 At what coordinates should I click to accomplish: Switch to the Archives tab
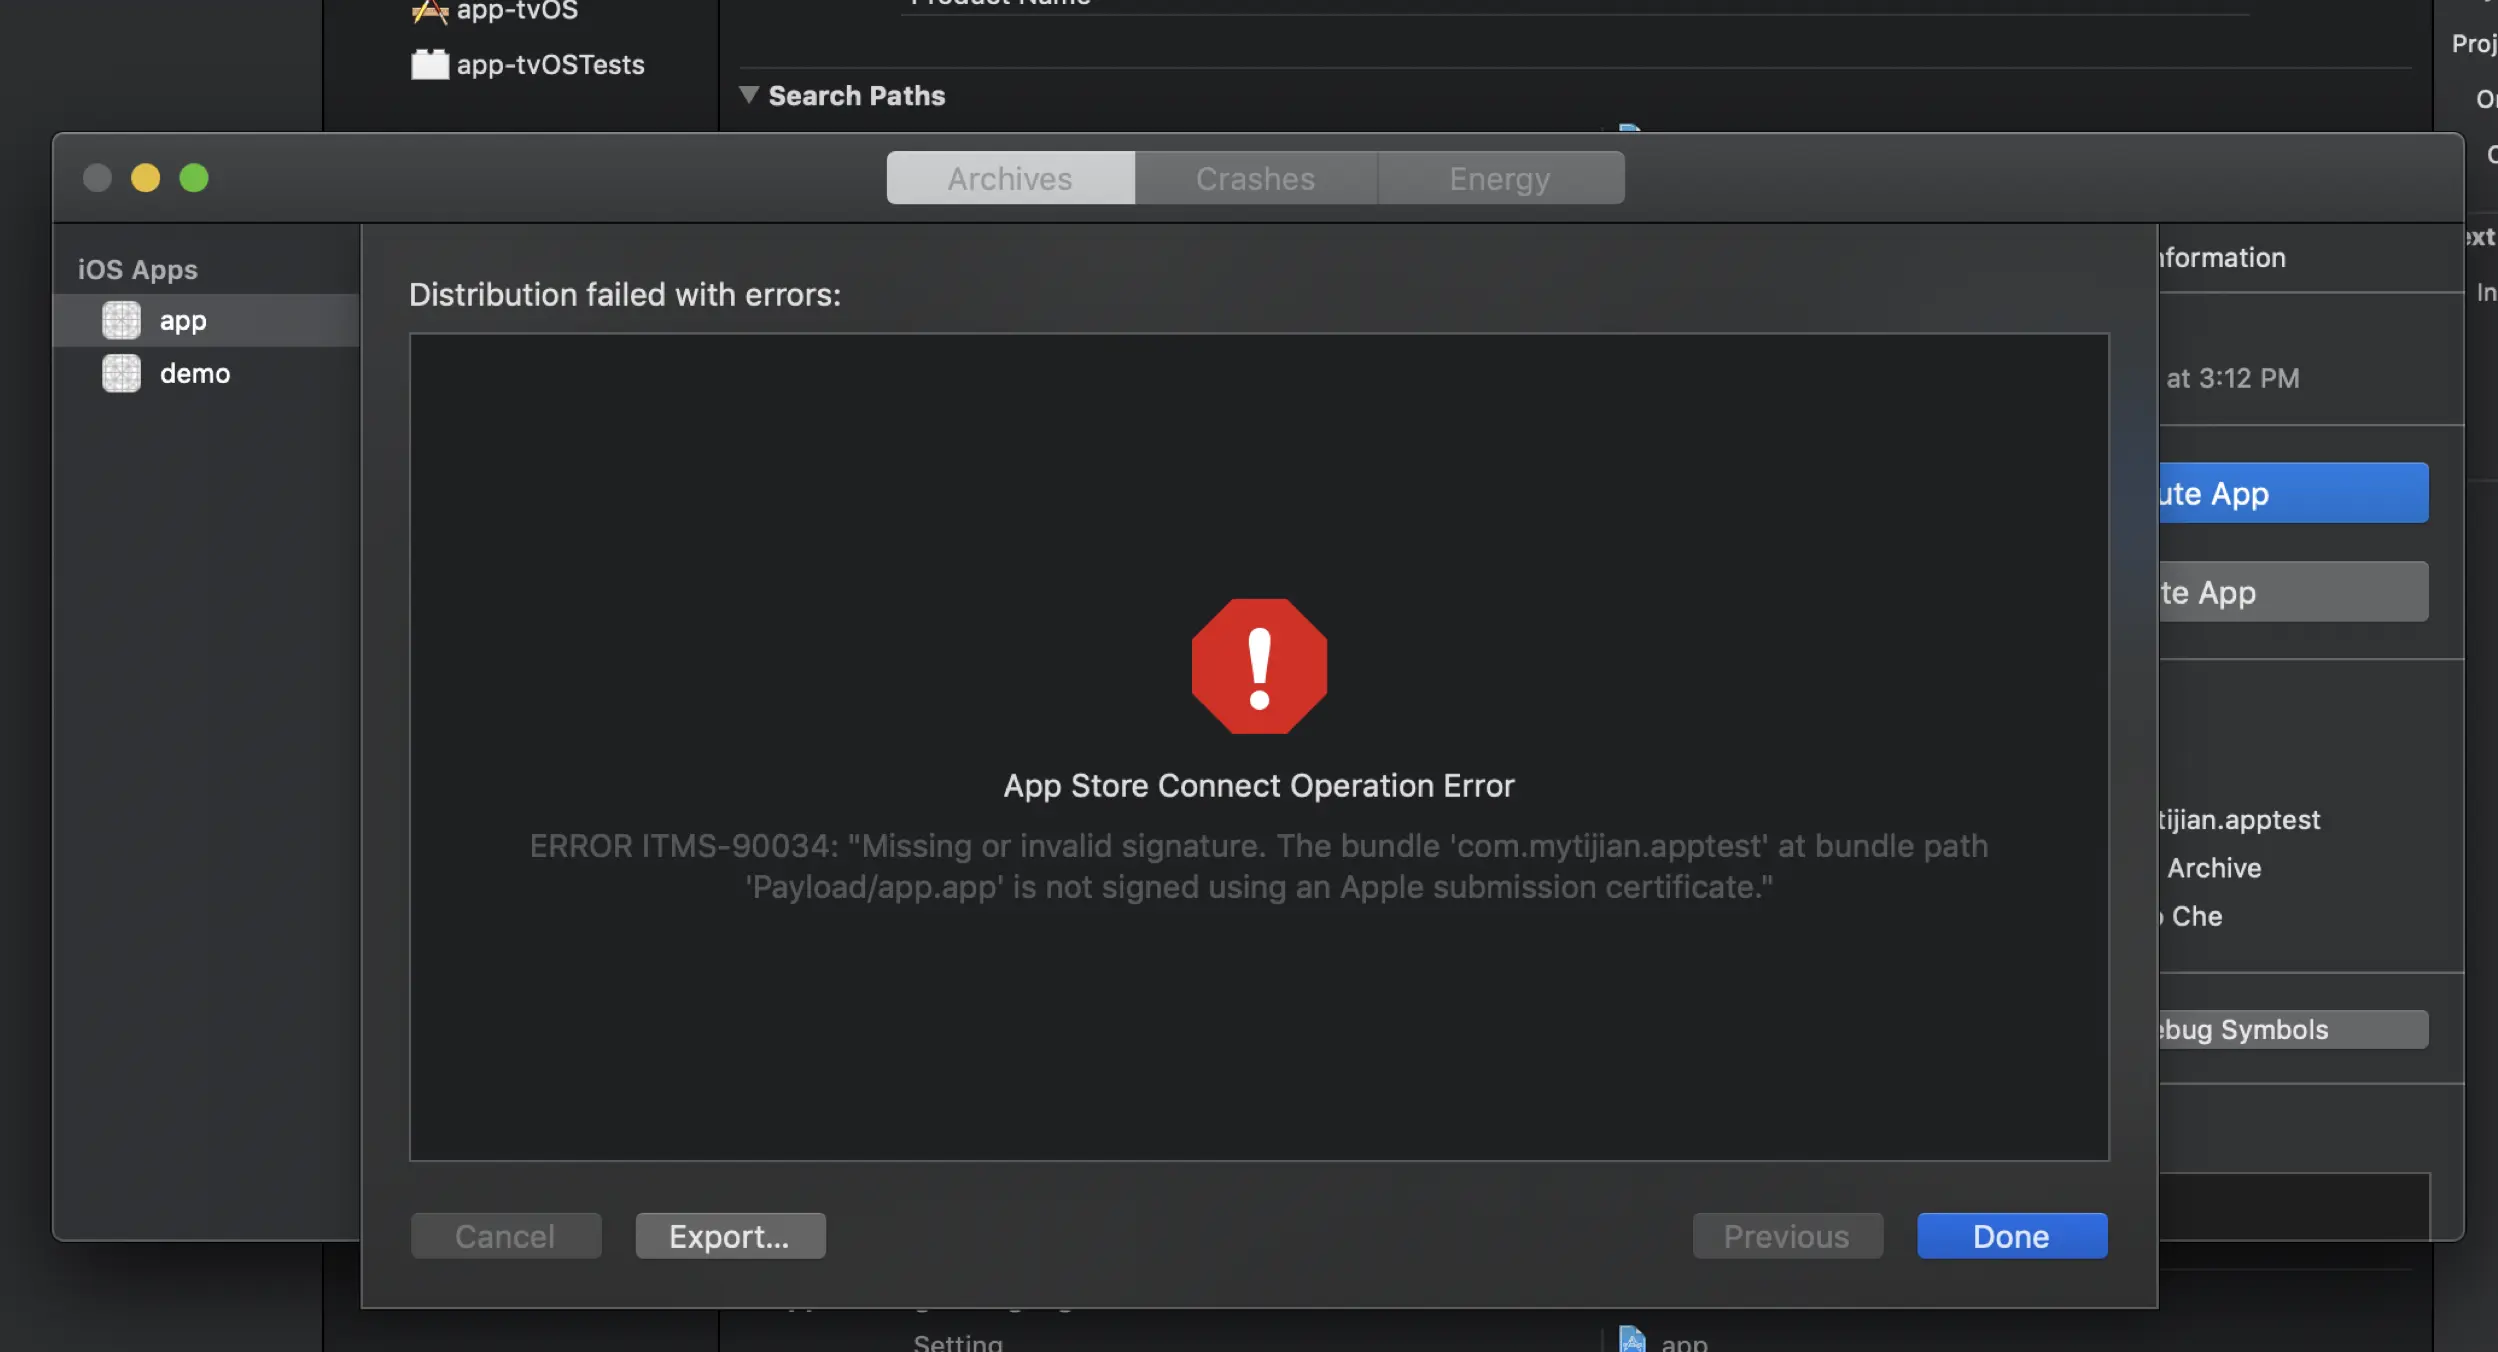click(1010, 179)
